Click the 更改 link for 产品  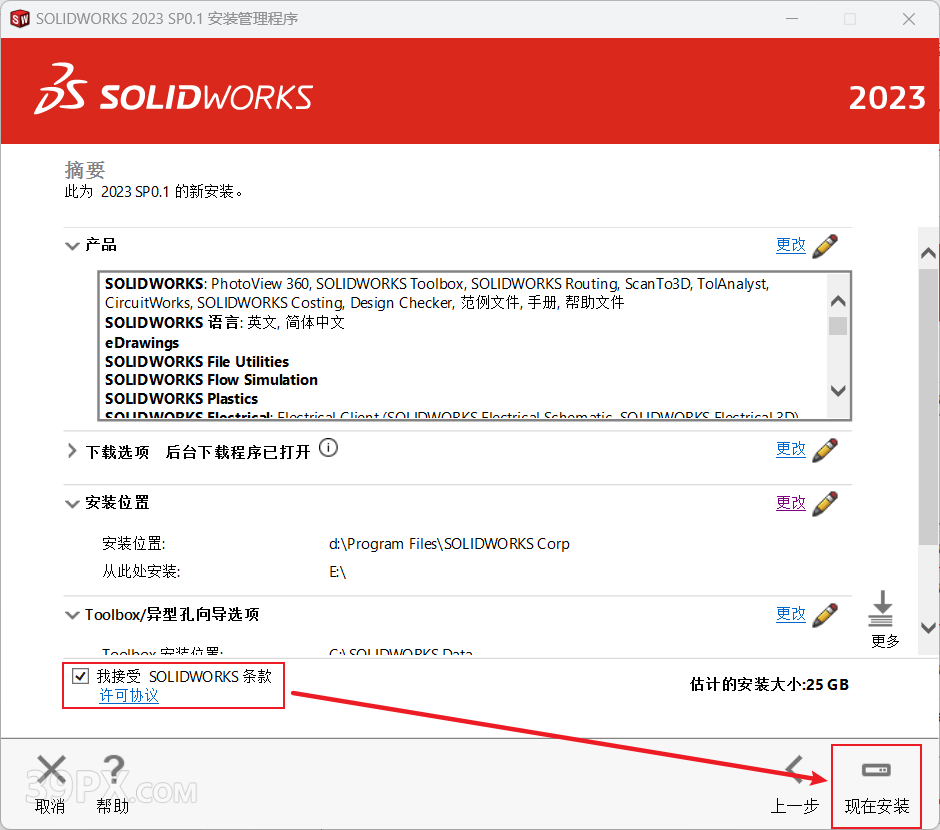(790, 245)
